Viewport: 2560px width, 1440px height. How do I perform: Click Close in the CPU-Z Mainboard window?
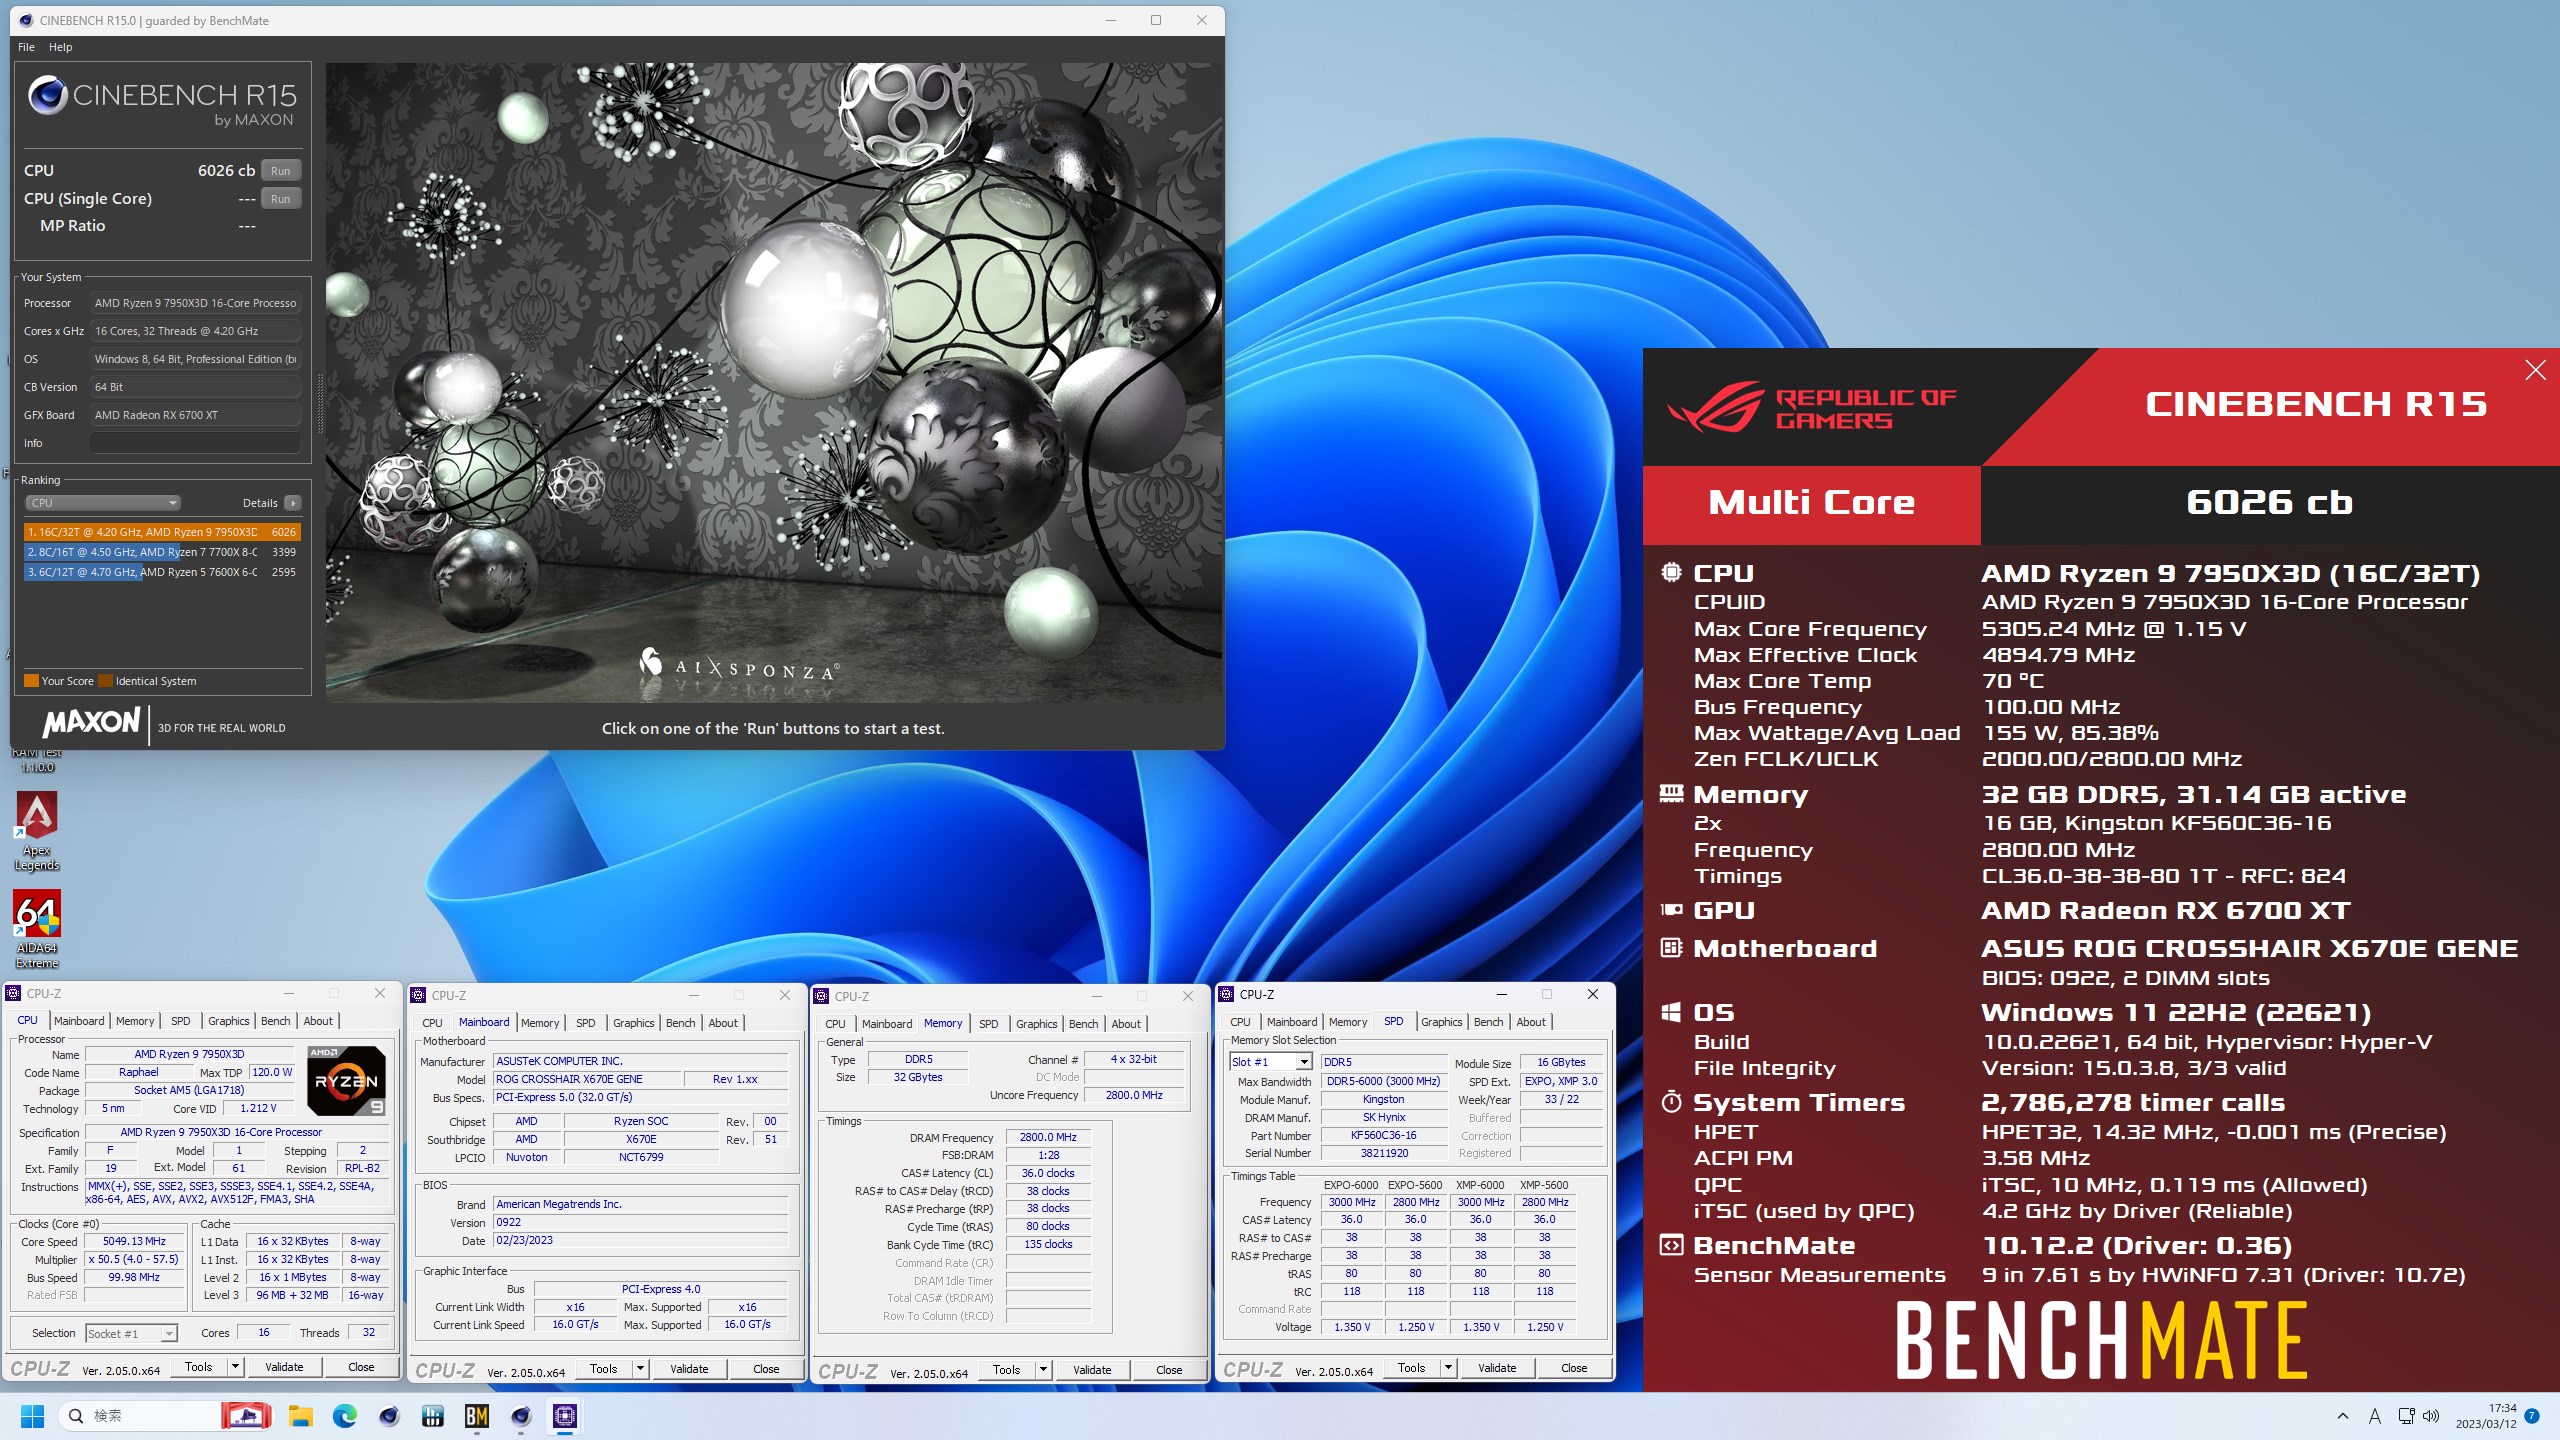pyautogui.click(x=766, y=1369)
